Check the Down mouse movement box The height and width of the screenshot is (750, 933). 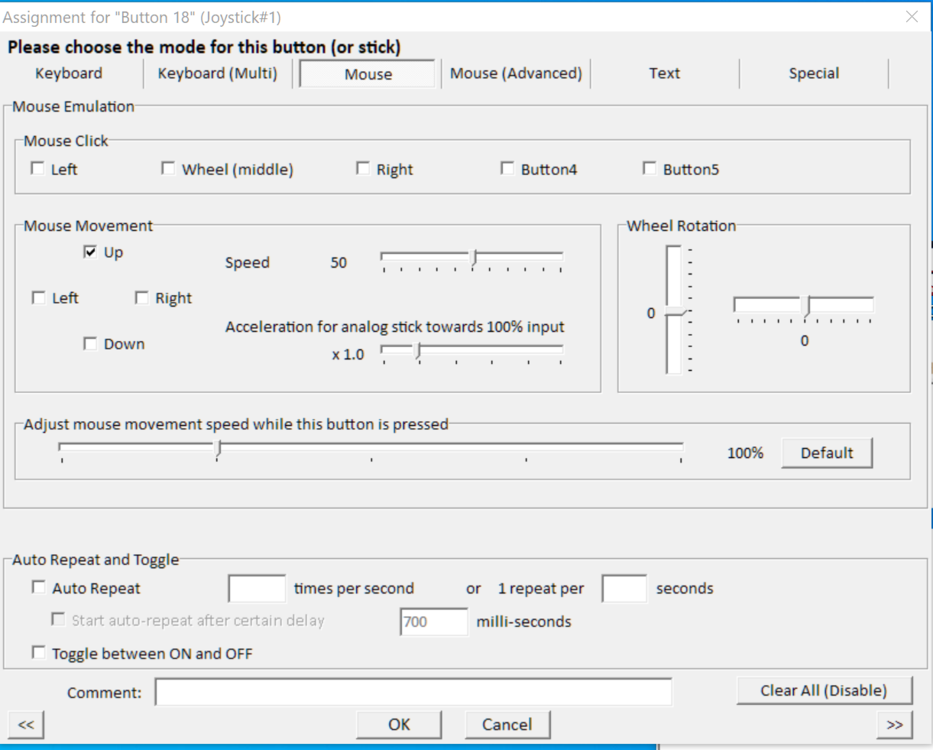click(x=90, y=343)
